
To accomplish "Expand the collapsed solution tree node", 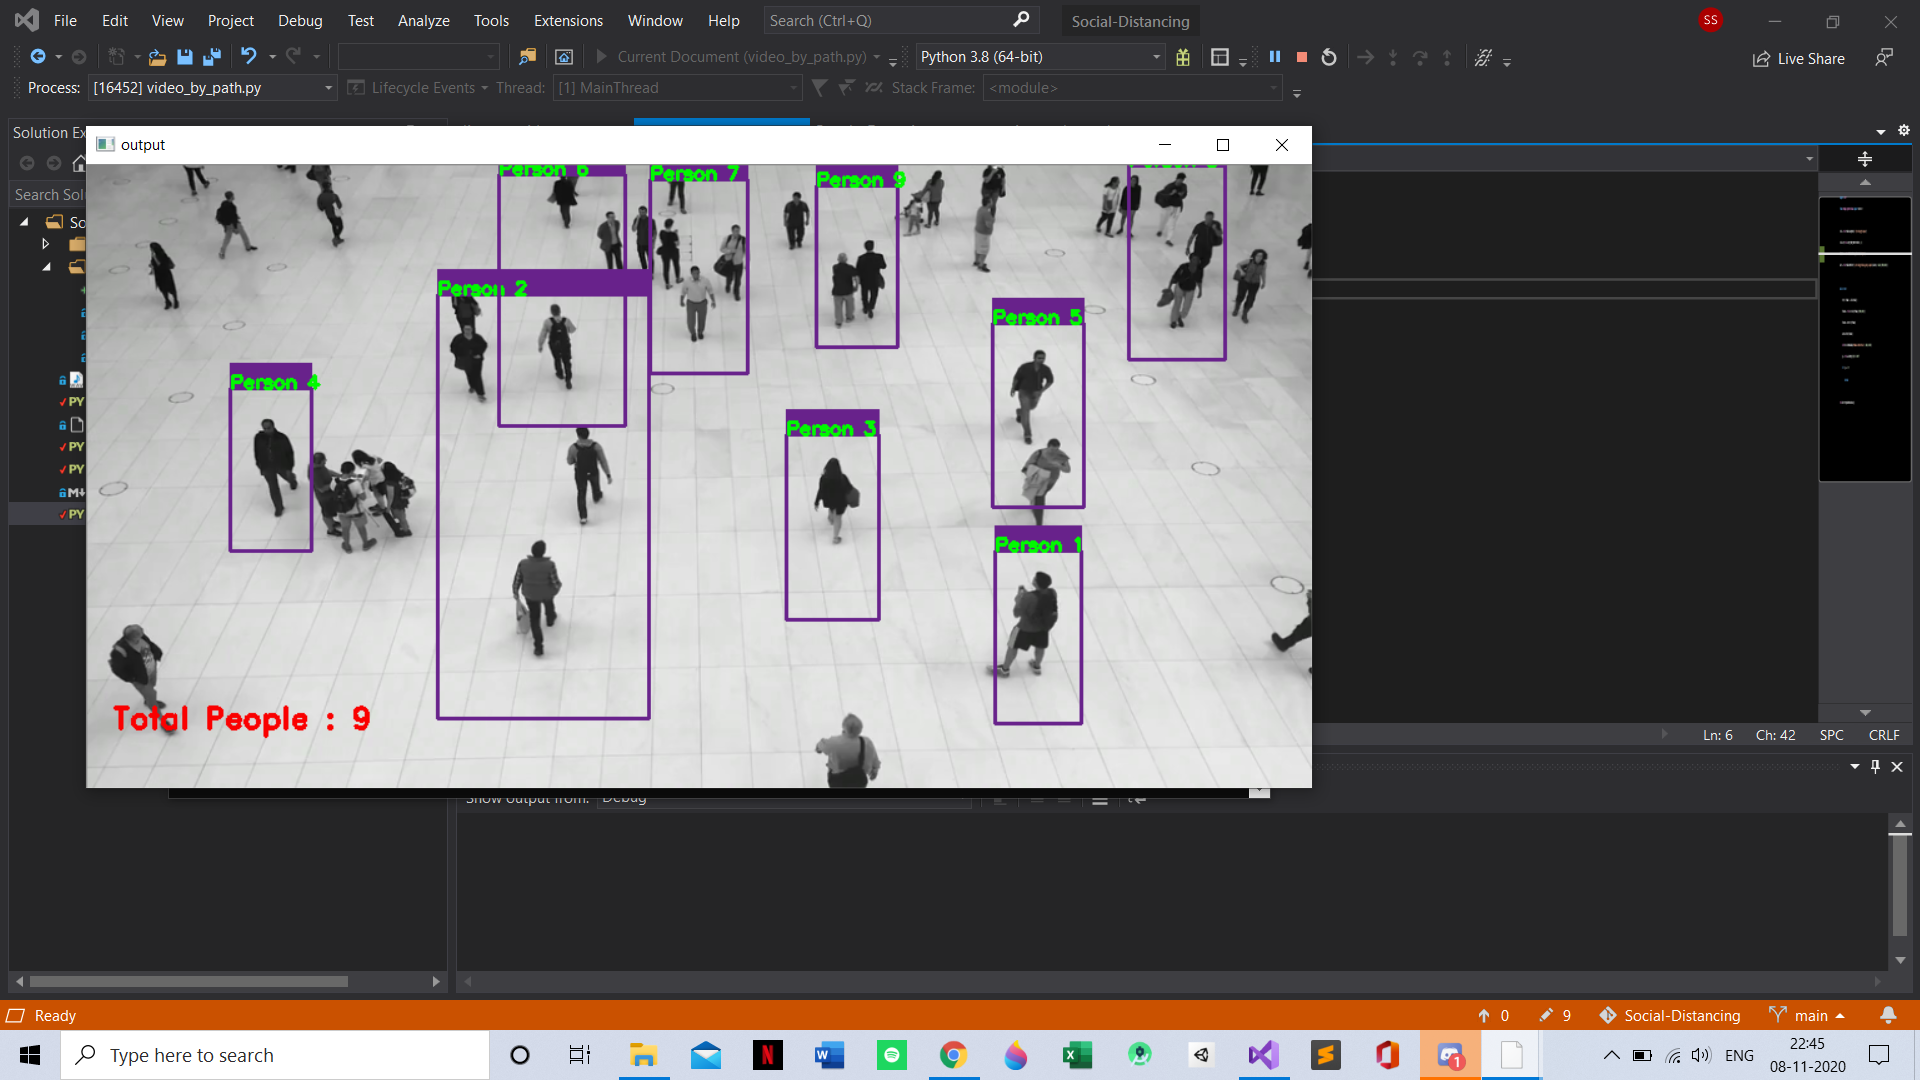I will pyautogui.click(x=45, y=244).
